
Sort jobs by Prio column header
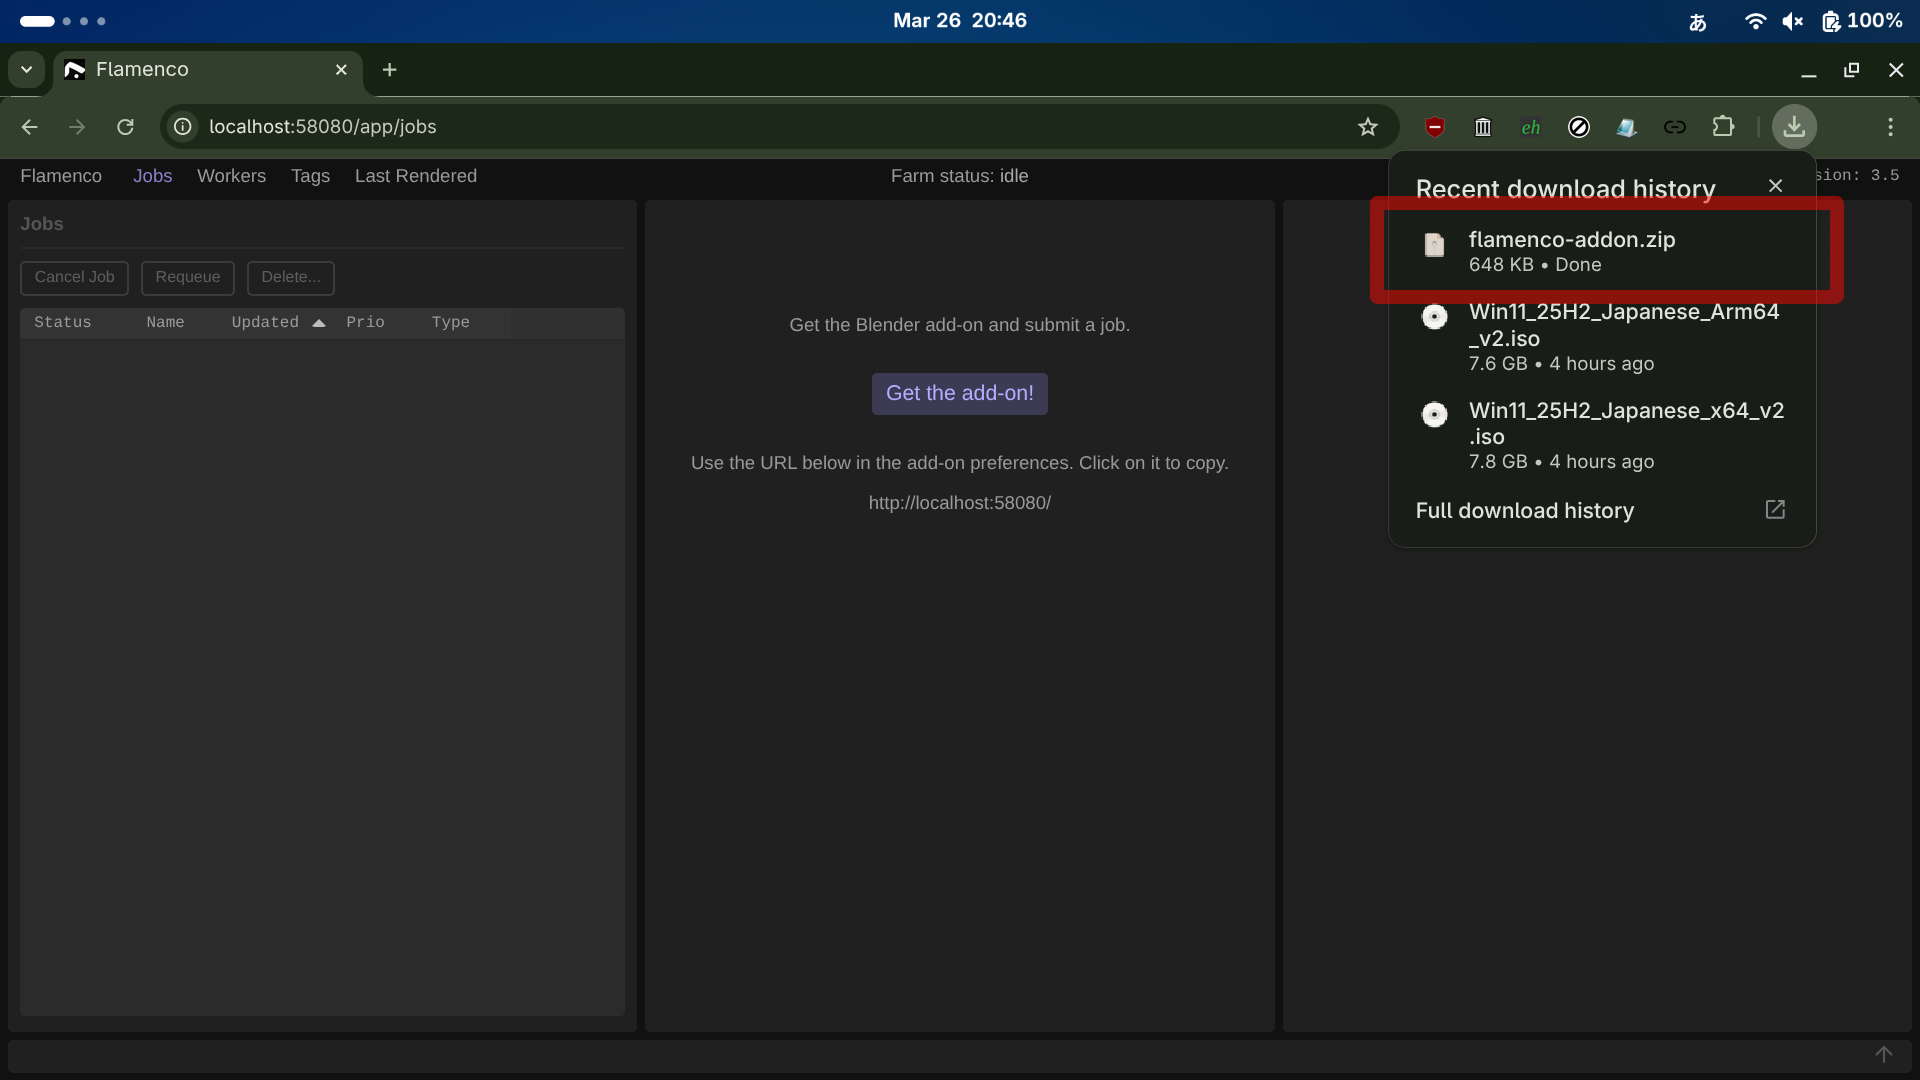(365, 322)
